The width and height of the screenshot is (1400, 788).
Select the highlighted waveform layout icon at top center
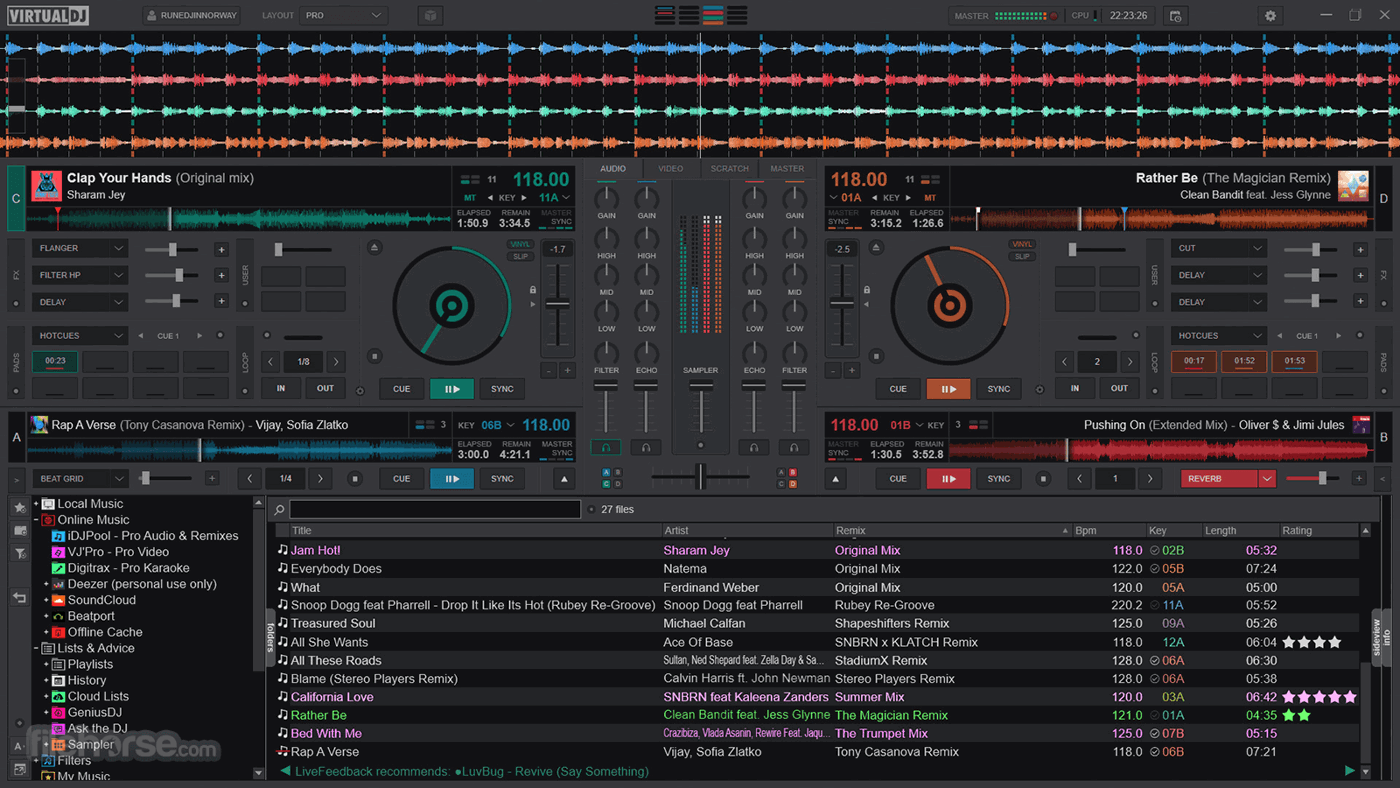[712, 15]
